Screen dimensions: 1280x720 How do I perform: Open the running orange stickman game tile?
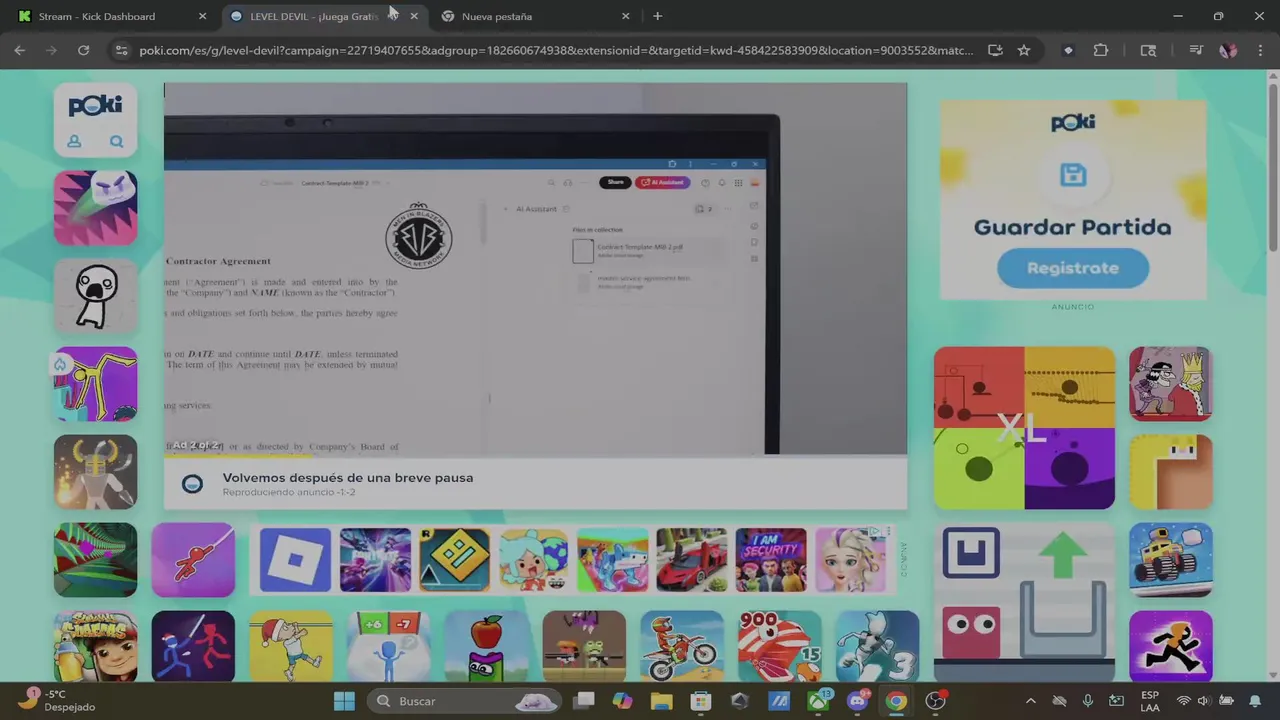(x=1171, y=647)
